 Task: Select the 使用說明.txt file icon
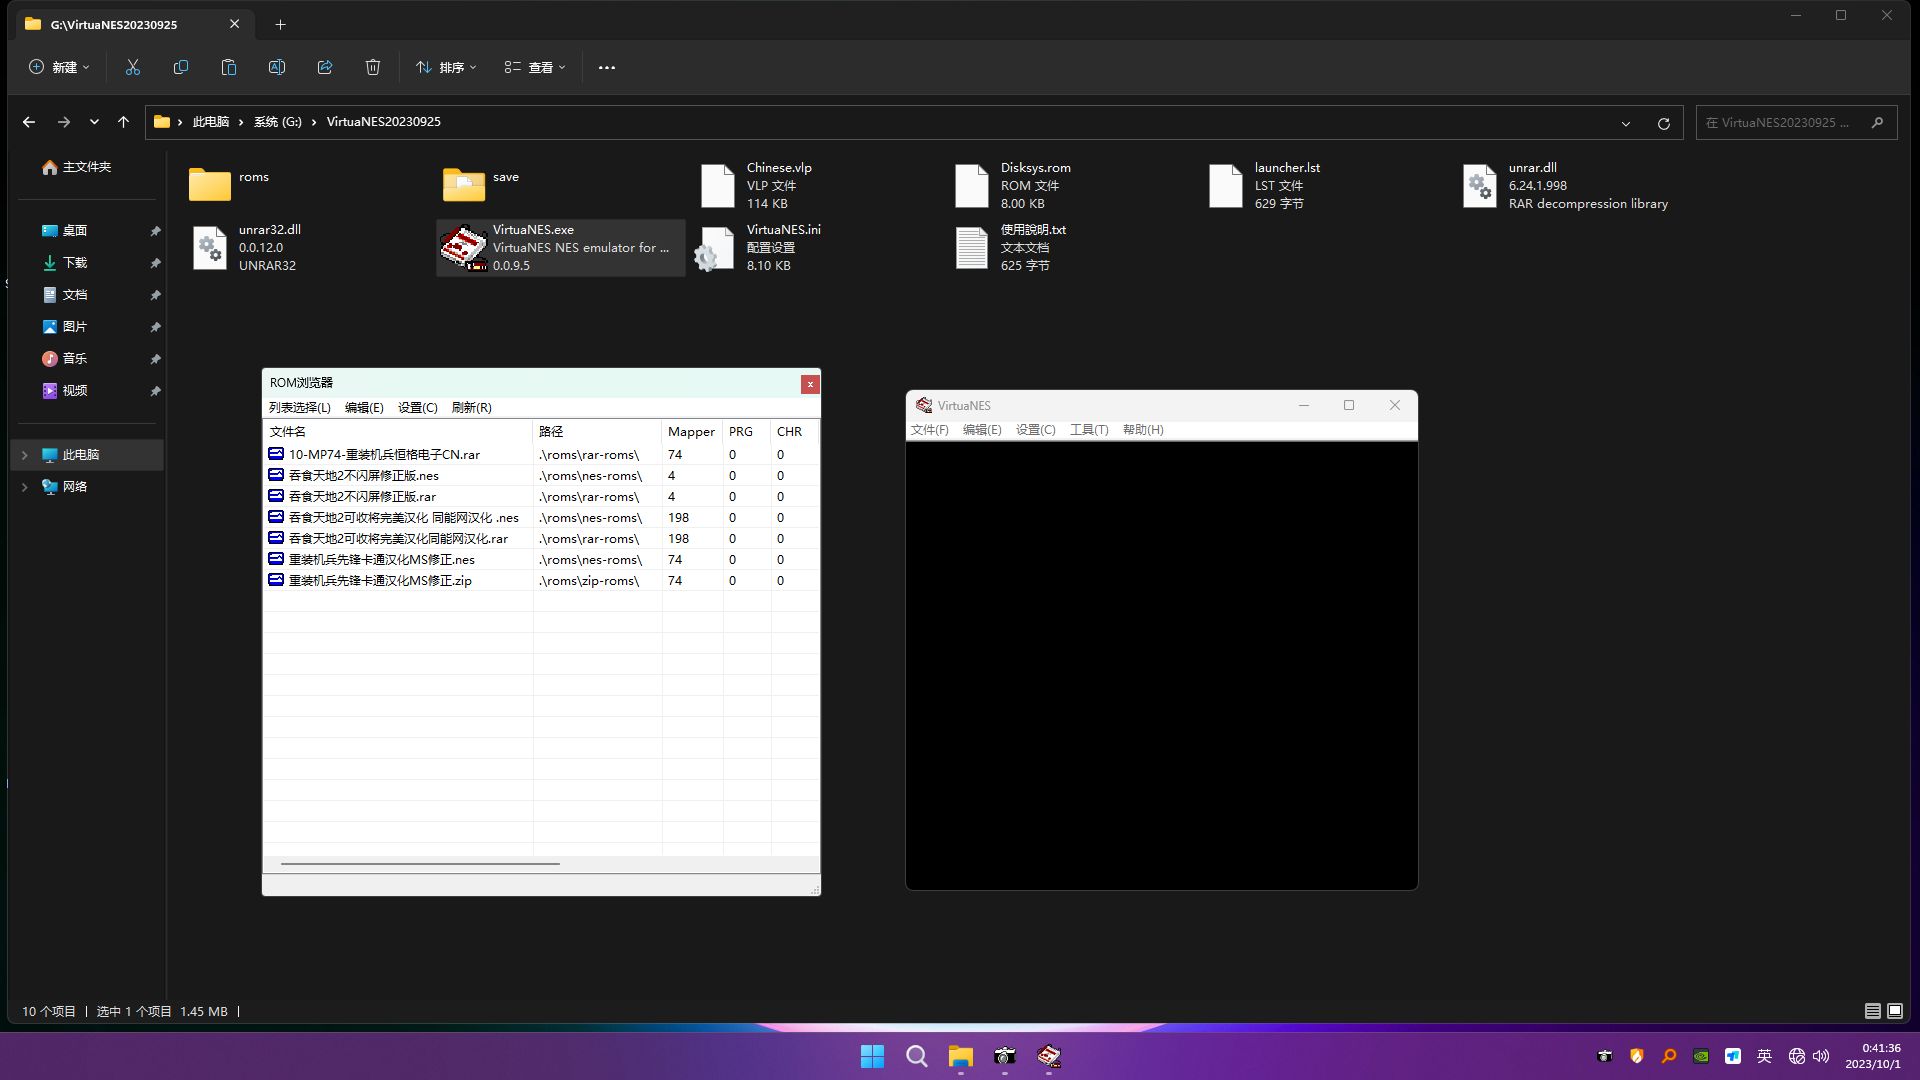(x=972, y=248)
